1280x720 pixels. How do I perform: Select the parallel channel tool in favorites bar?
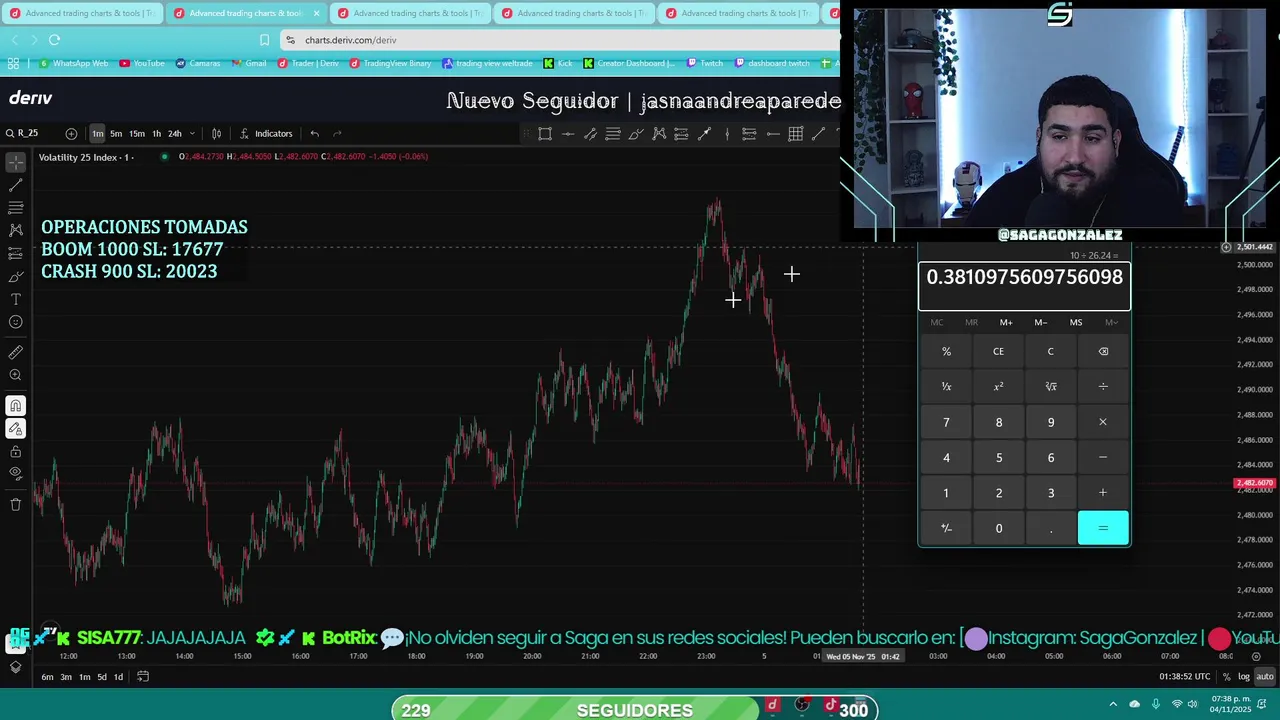coord(590,133)
